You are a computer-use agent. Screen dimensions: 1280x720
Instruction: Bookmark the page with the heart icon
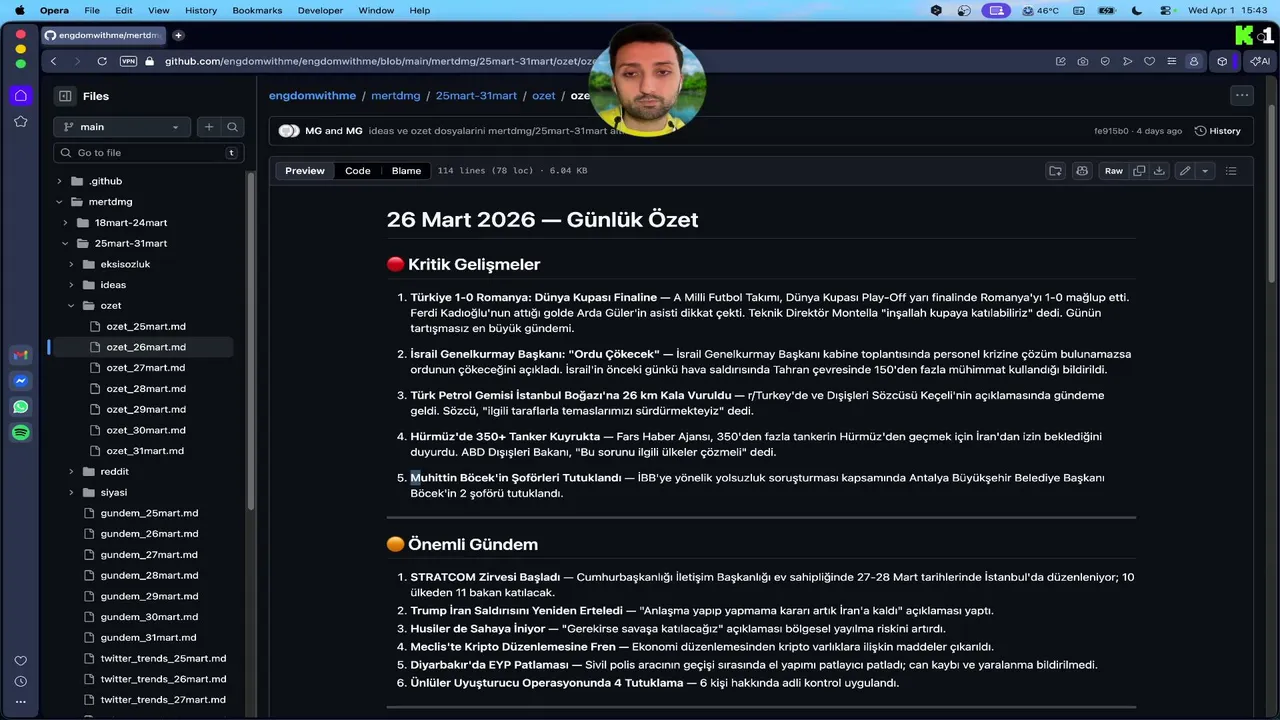tap(1149, 61)
